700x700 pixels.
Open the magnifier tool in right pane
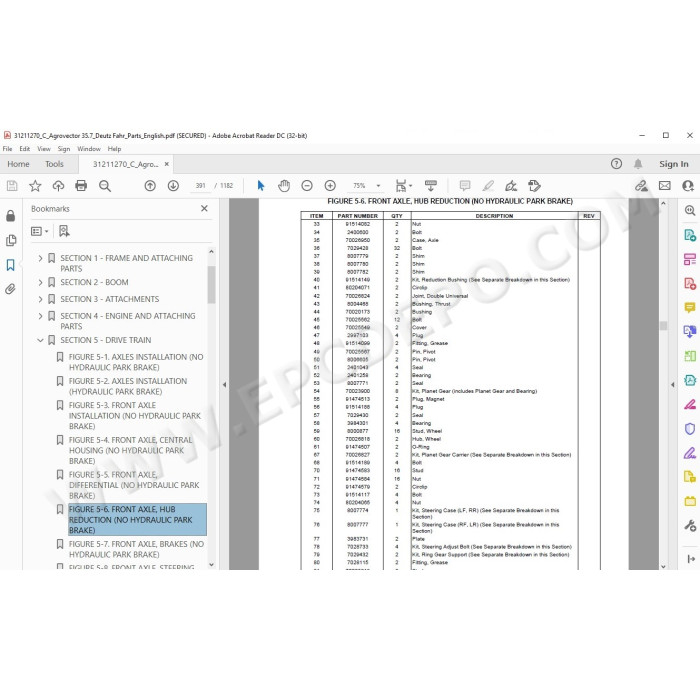[690, 210]
